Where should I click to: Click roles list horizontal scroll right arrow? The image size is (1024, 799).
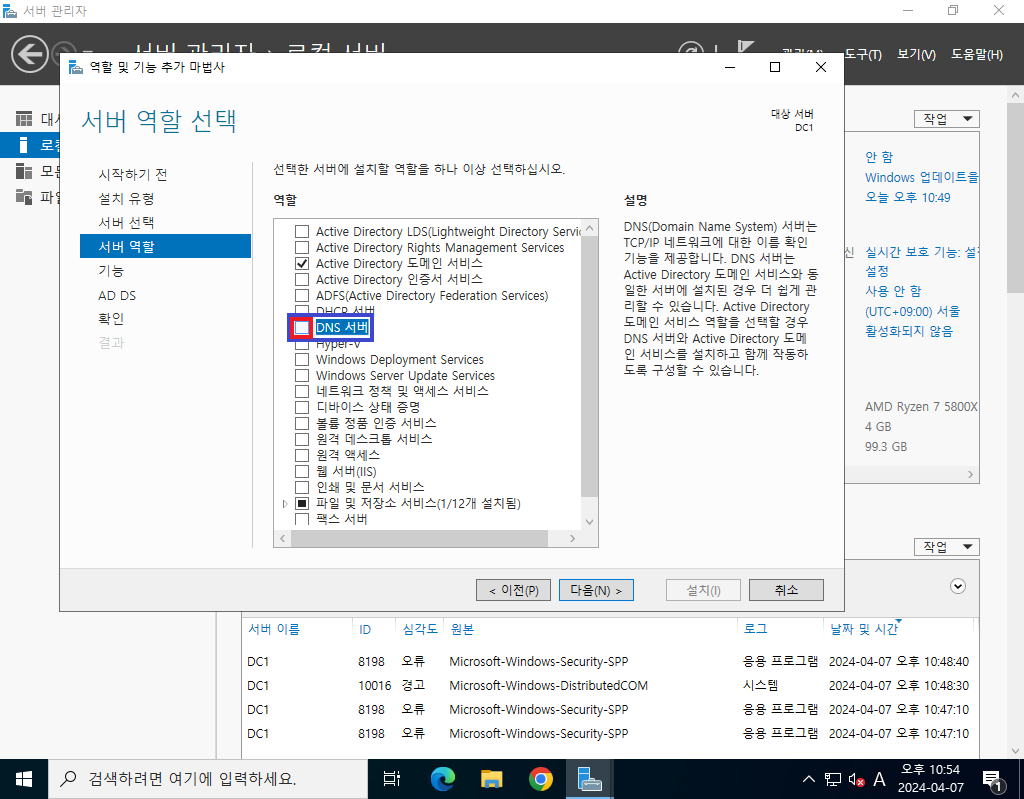click(572, 538)
